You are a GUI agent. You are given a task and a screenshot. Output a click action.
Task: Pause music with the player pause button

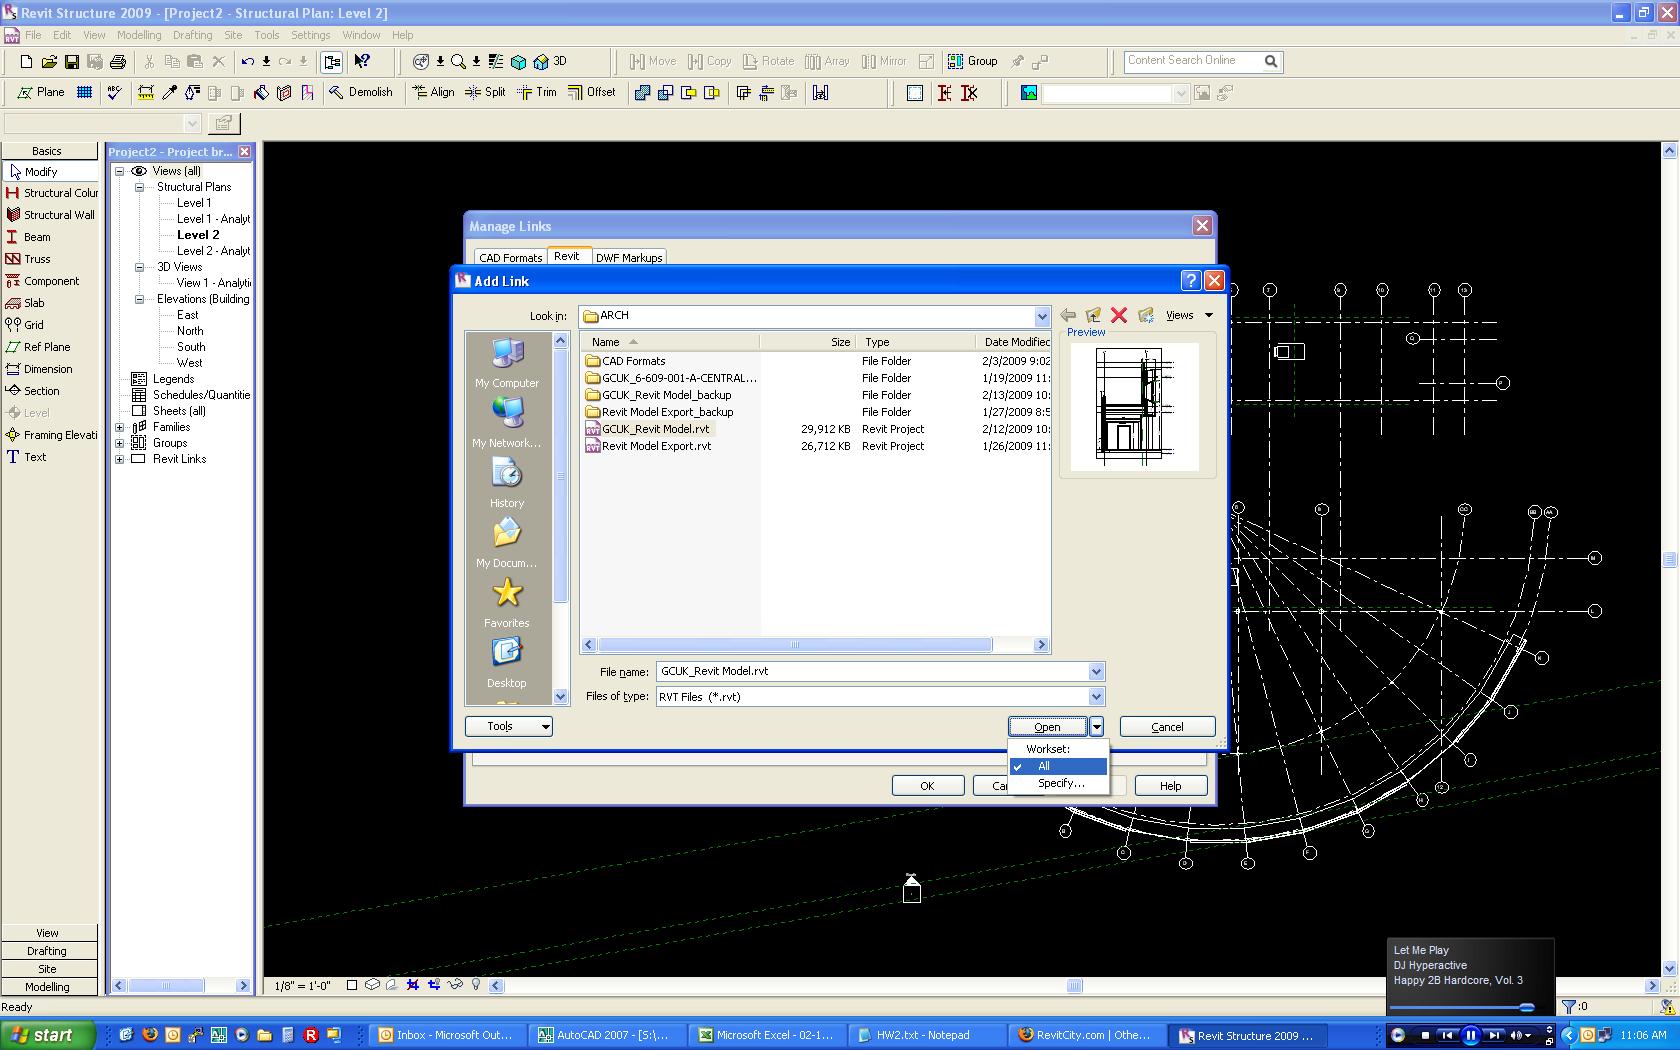coord(1470,1036)
